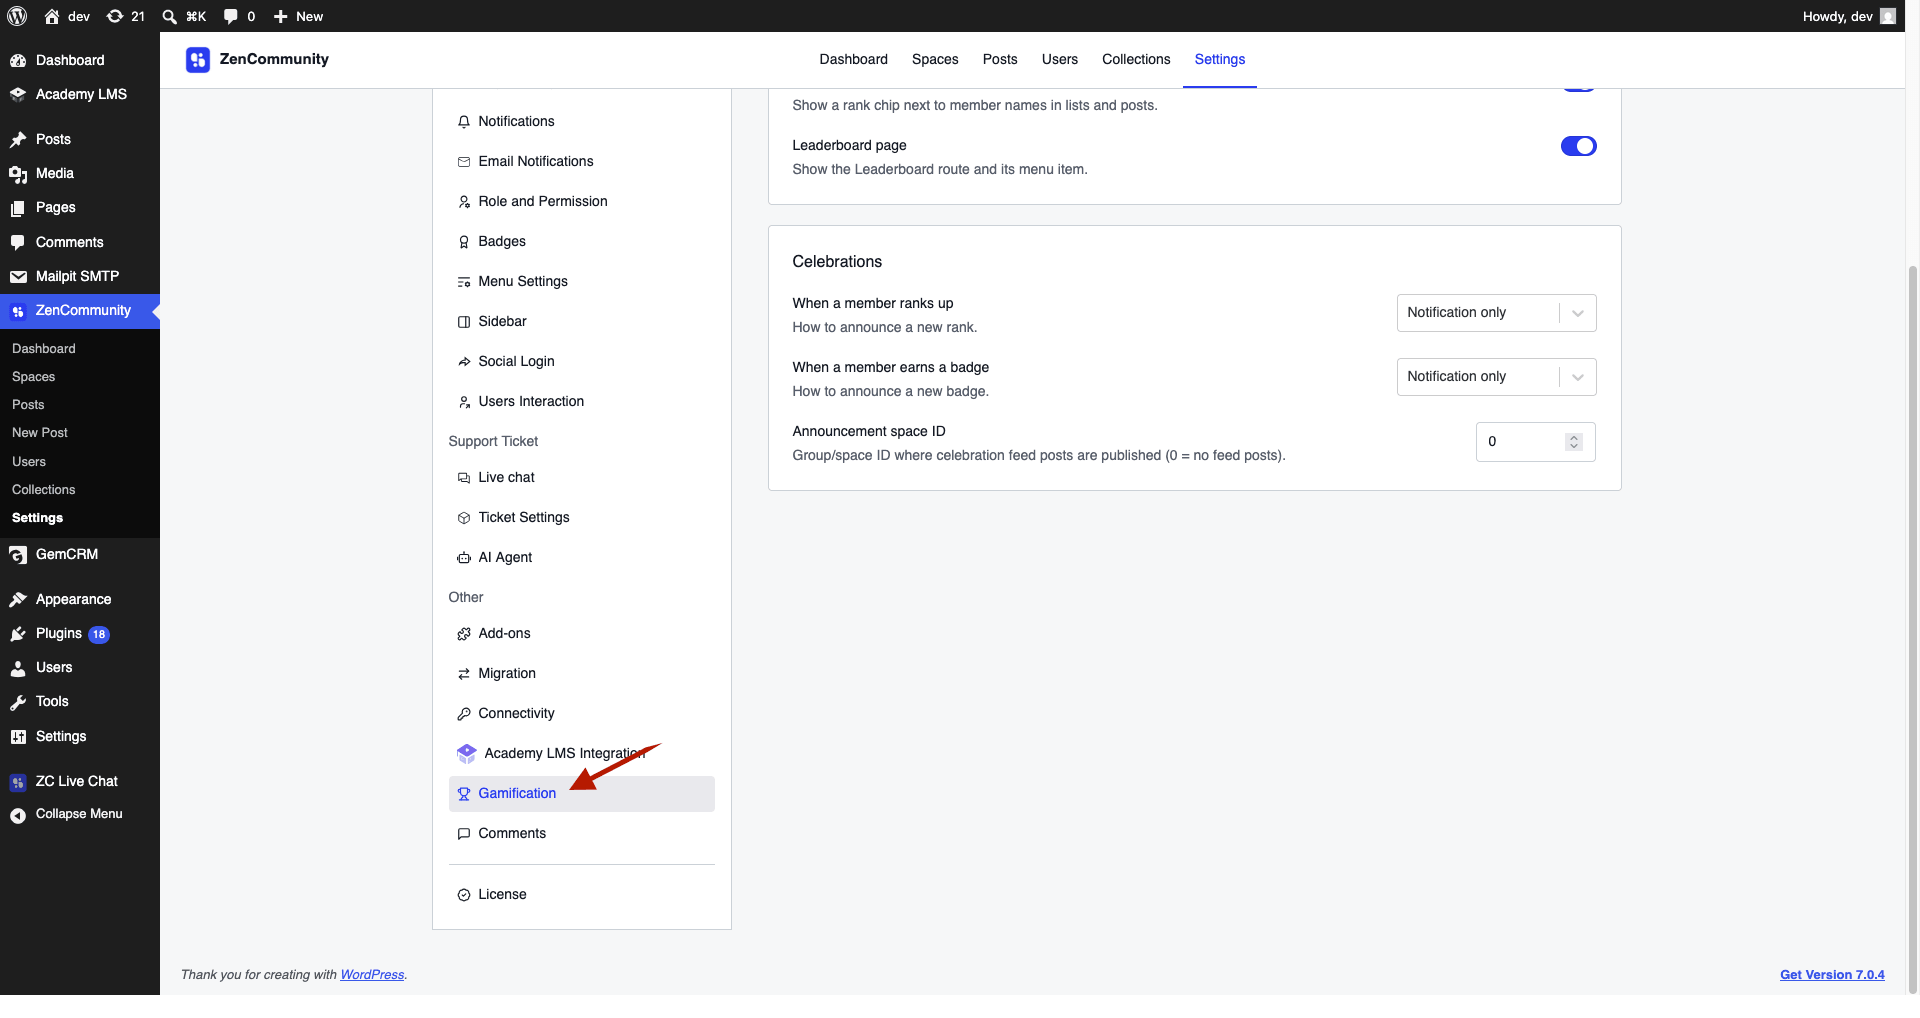Click the ZenCommunity logo icon in header
The width and height of the screenshot is (1920, 1018).
(198, 60)
